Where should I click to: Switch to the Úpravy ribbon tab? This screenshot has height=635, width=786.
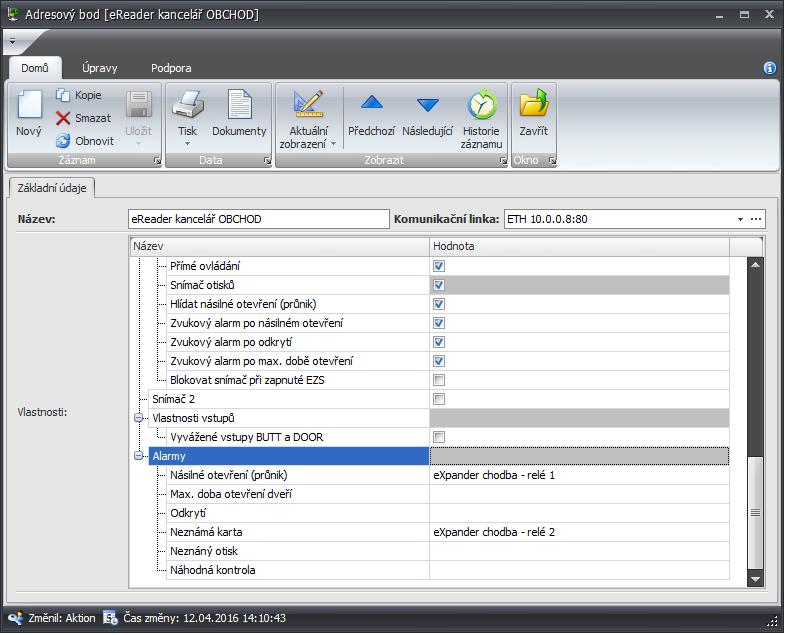tap(100, 68)
